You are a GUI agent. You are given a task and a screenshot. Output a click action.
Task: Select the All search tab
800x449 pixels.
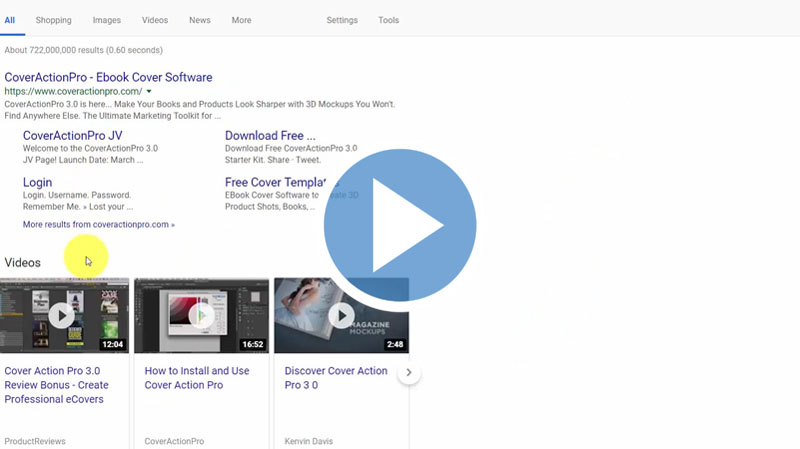pos(9,20)
